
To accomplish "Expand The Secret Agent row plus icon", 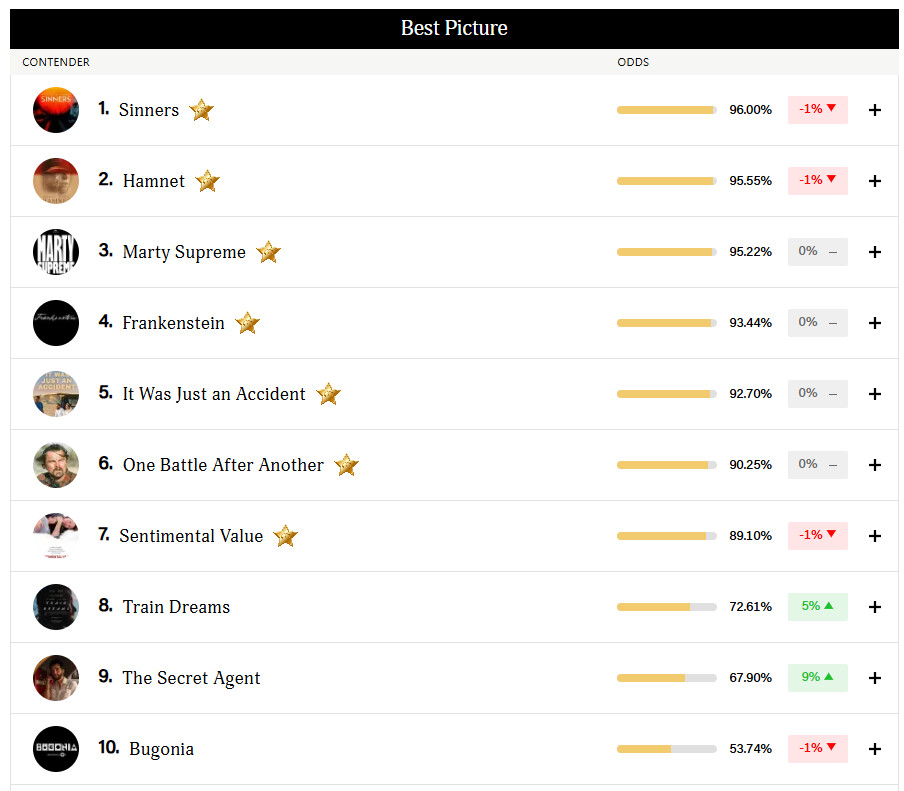I will (875, 678).
